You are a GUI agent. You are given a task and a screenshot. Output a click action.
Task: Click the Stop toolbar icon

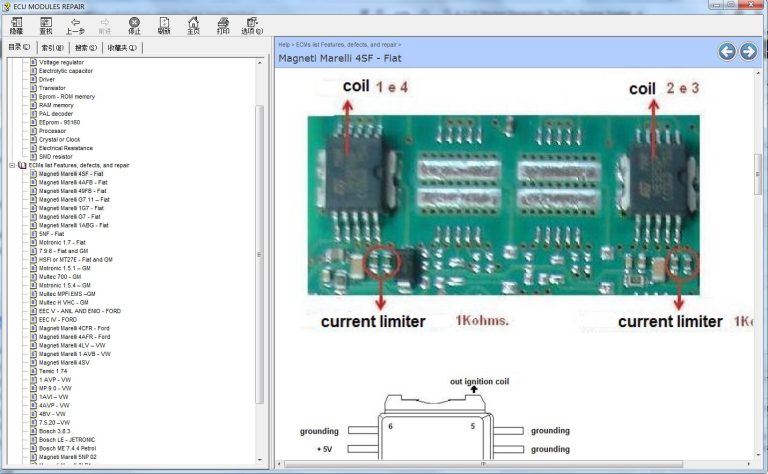pyautogui.click(x=134, y=25)
